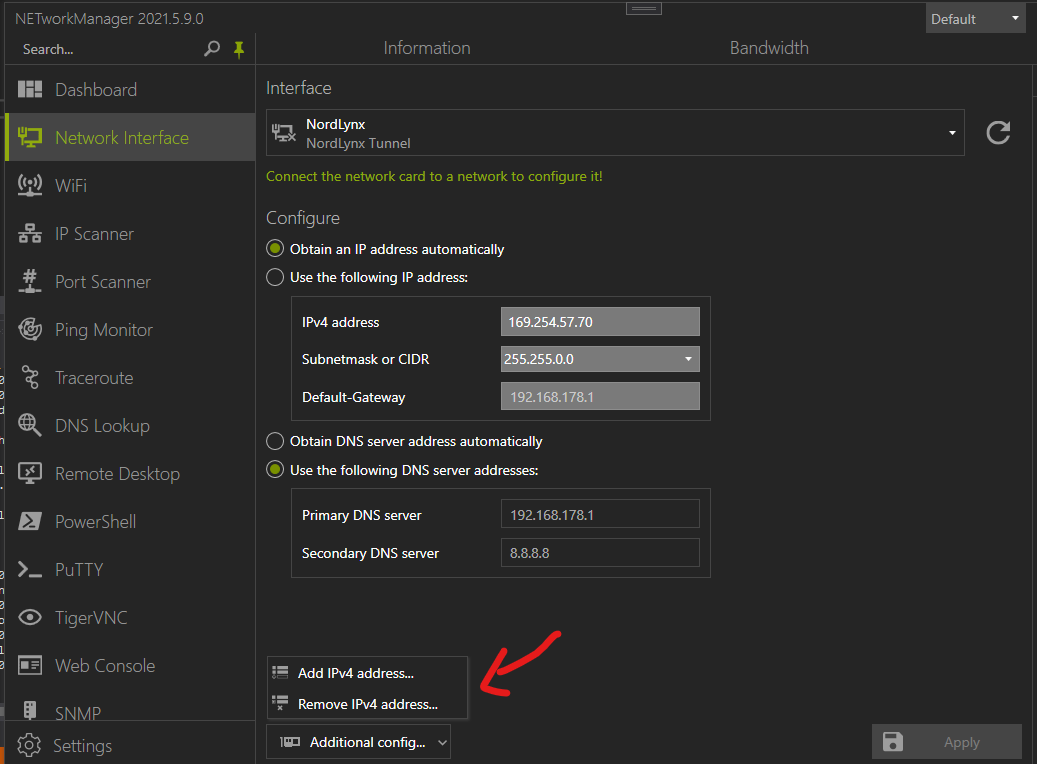Choose Remove IPv4 address menu entry
This screenshot has width=1037, height=764.
point(367,703)
